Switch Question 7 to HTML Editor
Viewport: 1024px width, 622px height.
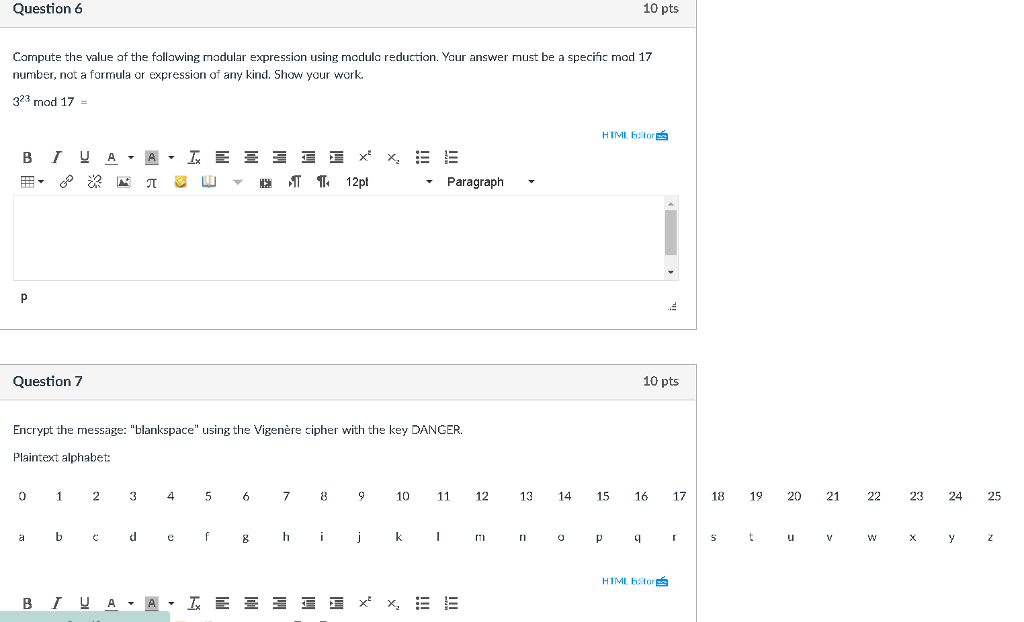coord(635,581)
